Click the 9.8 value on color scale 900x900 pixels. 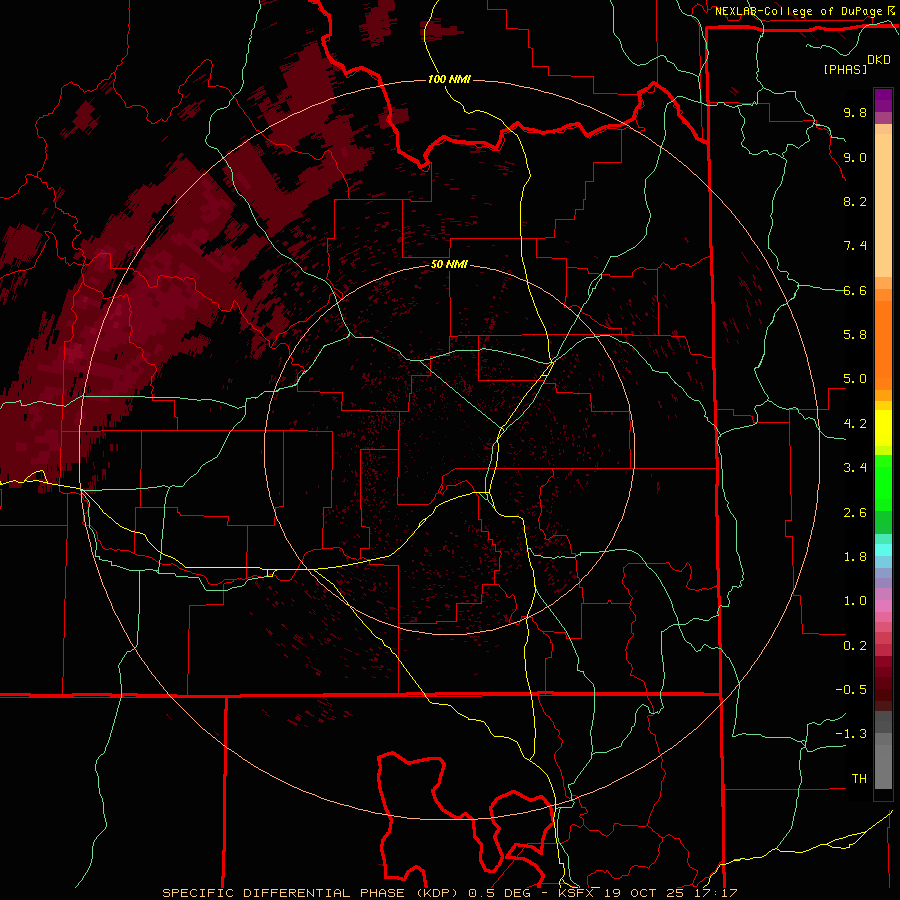(855, 112)
